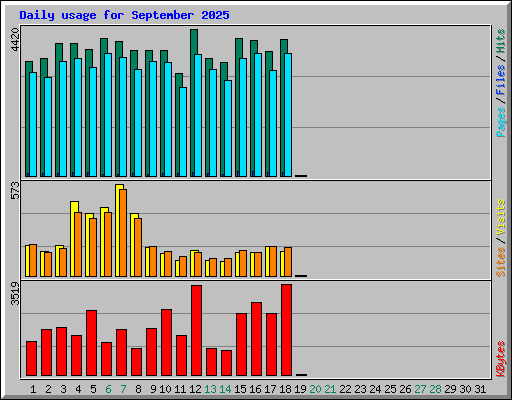Click the green day 20 axis label
This screenshot has height=400, width=512.
[315, 389]
